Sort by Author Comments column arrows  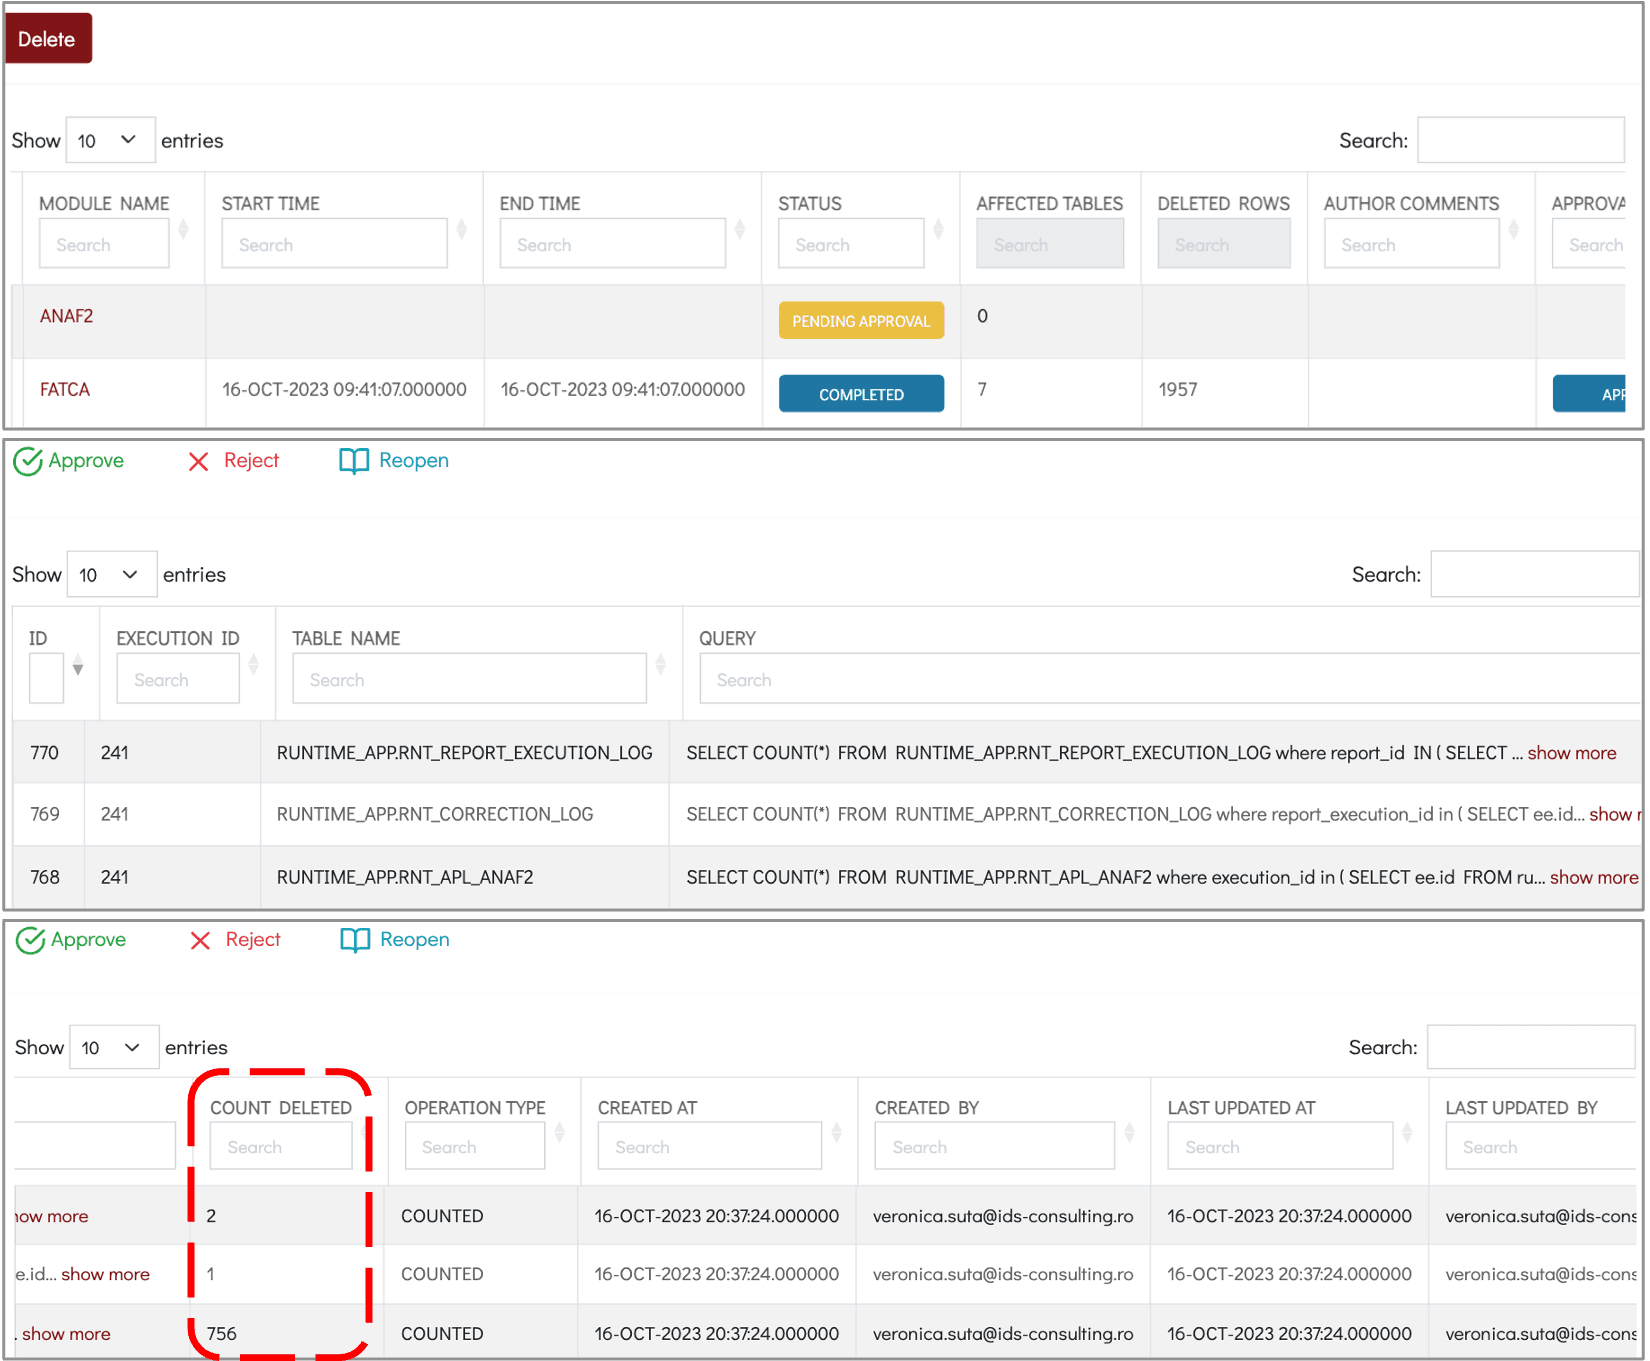[1513, 230]
